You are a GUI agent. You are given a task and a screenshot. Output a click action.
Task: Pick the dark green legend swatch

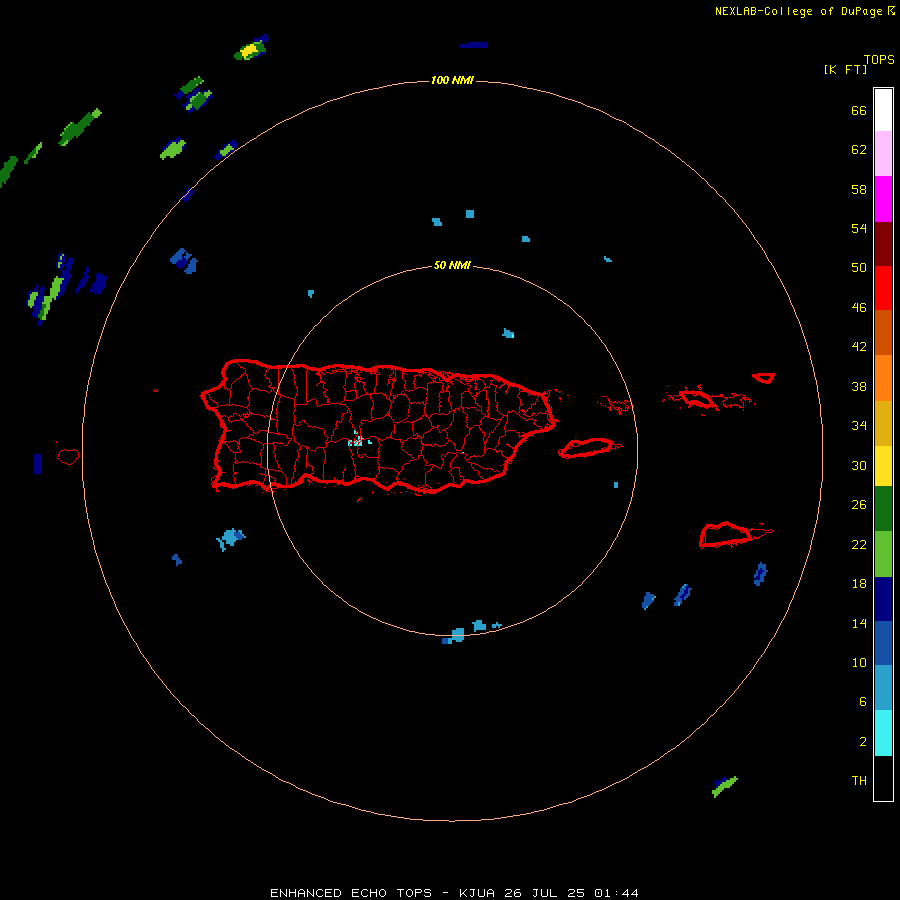coord(883,509)
